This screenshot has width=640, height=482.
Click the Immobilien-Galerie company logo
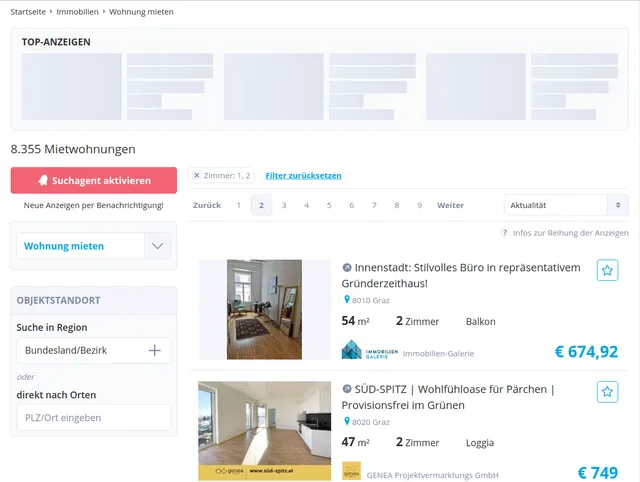369,352
